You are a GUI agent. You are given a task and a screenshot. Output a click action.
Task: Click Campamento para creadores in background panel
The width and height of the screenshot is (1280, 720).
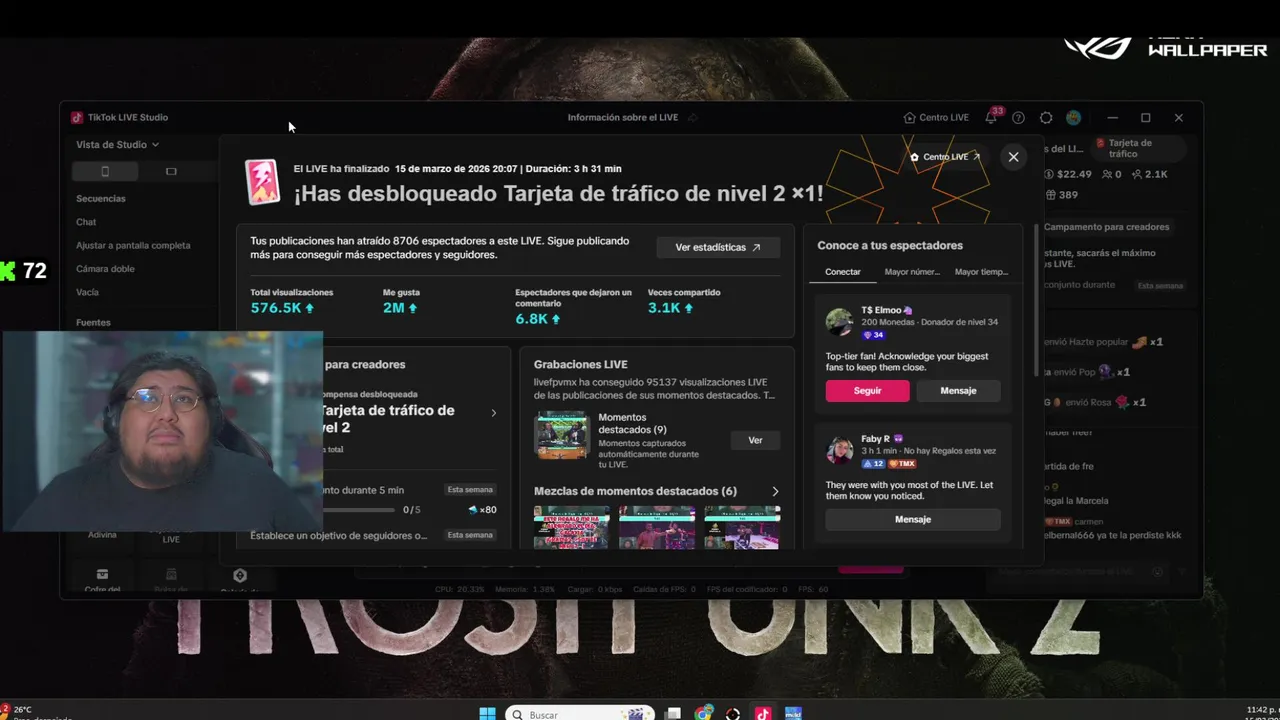(x=1106, y=227)
